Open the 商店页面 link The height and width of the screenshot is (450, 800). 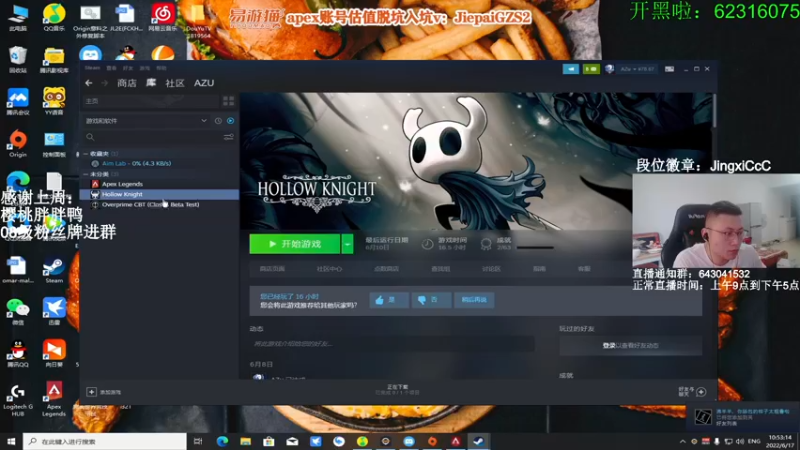(272, 269)
